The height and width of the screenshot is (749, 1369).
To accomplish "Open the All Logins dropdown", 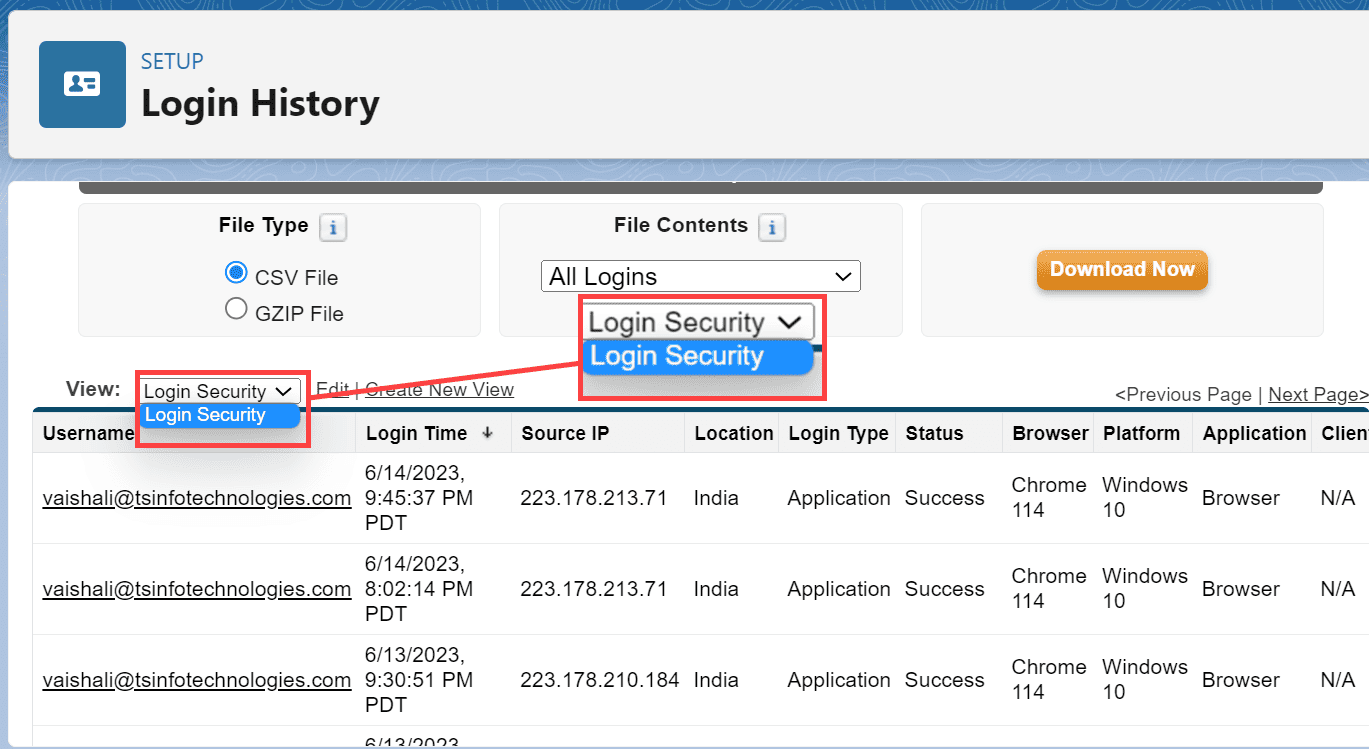I will click(699, 276).
